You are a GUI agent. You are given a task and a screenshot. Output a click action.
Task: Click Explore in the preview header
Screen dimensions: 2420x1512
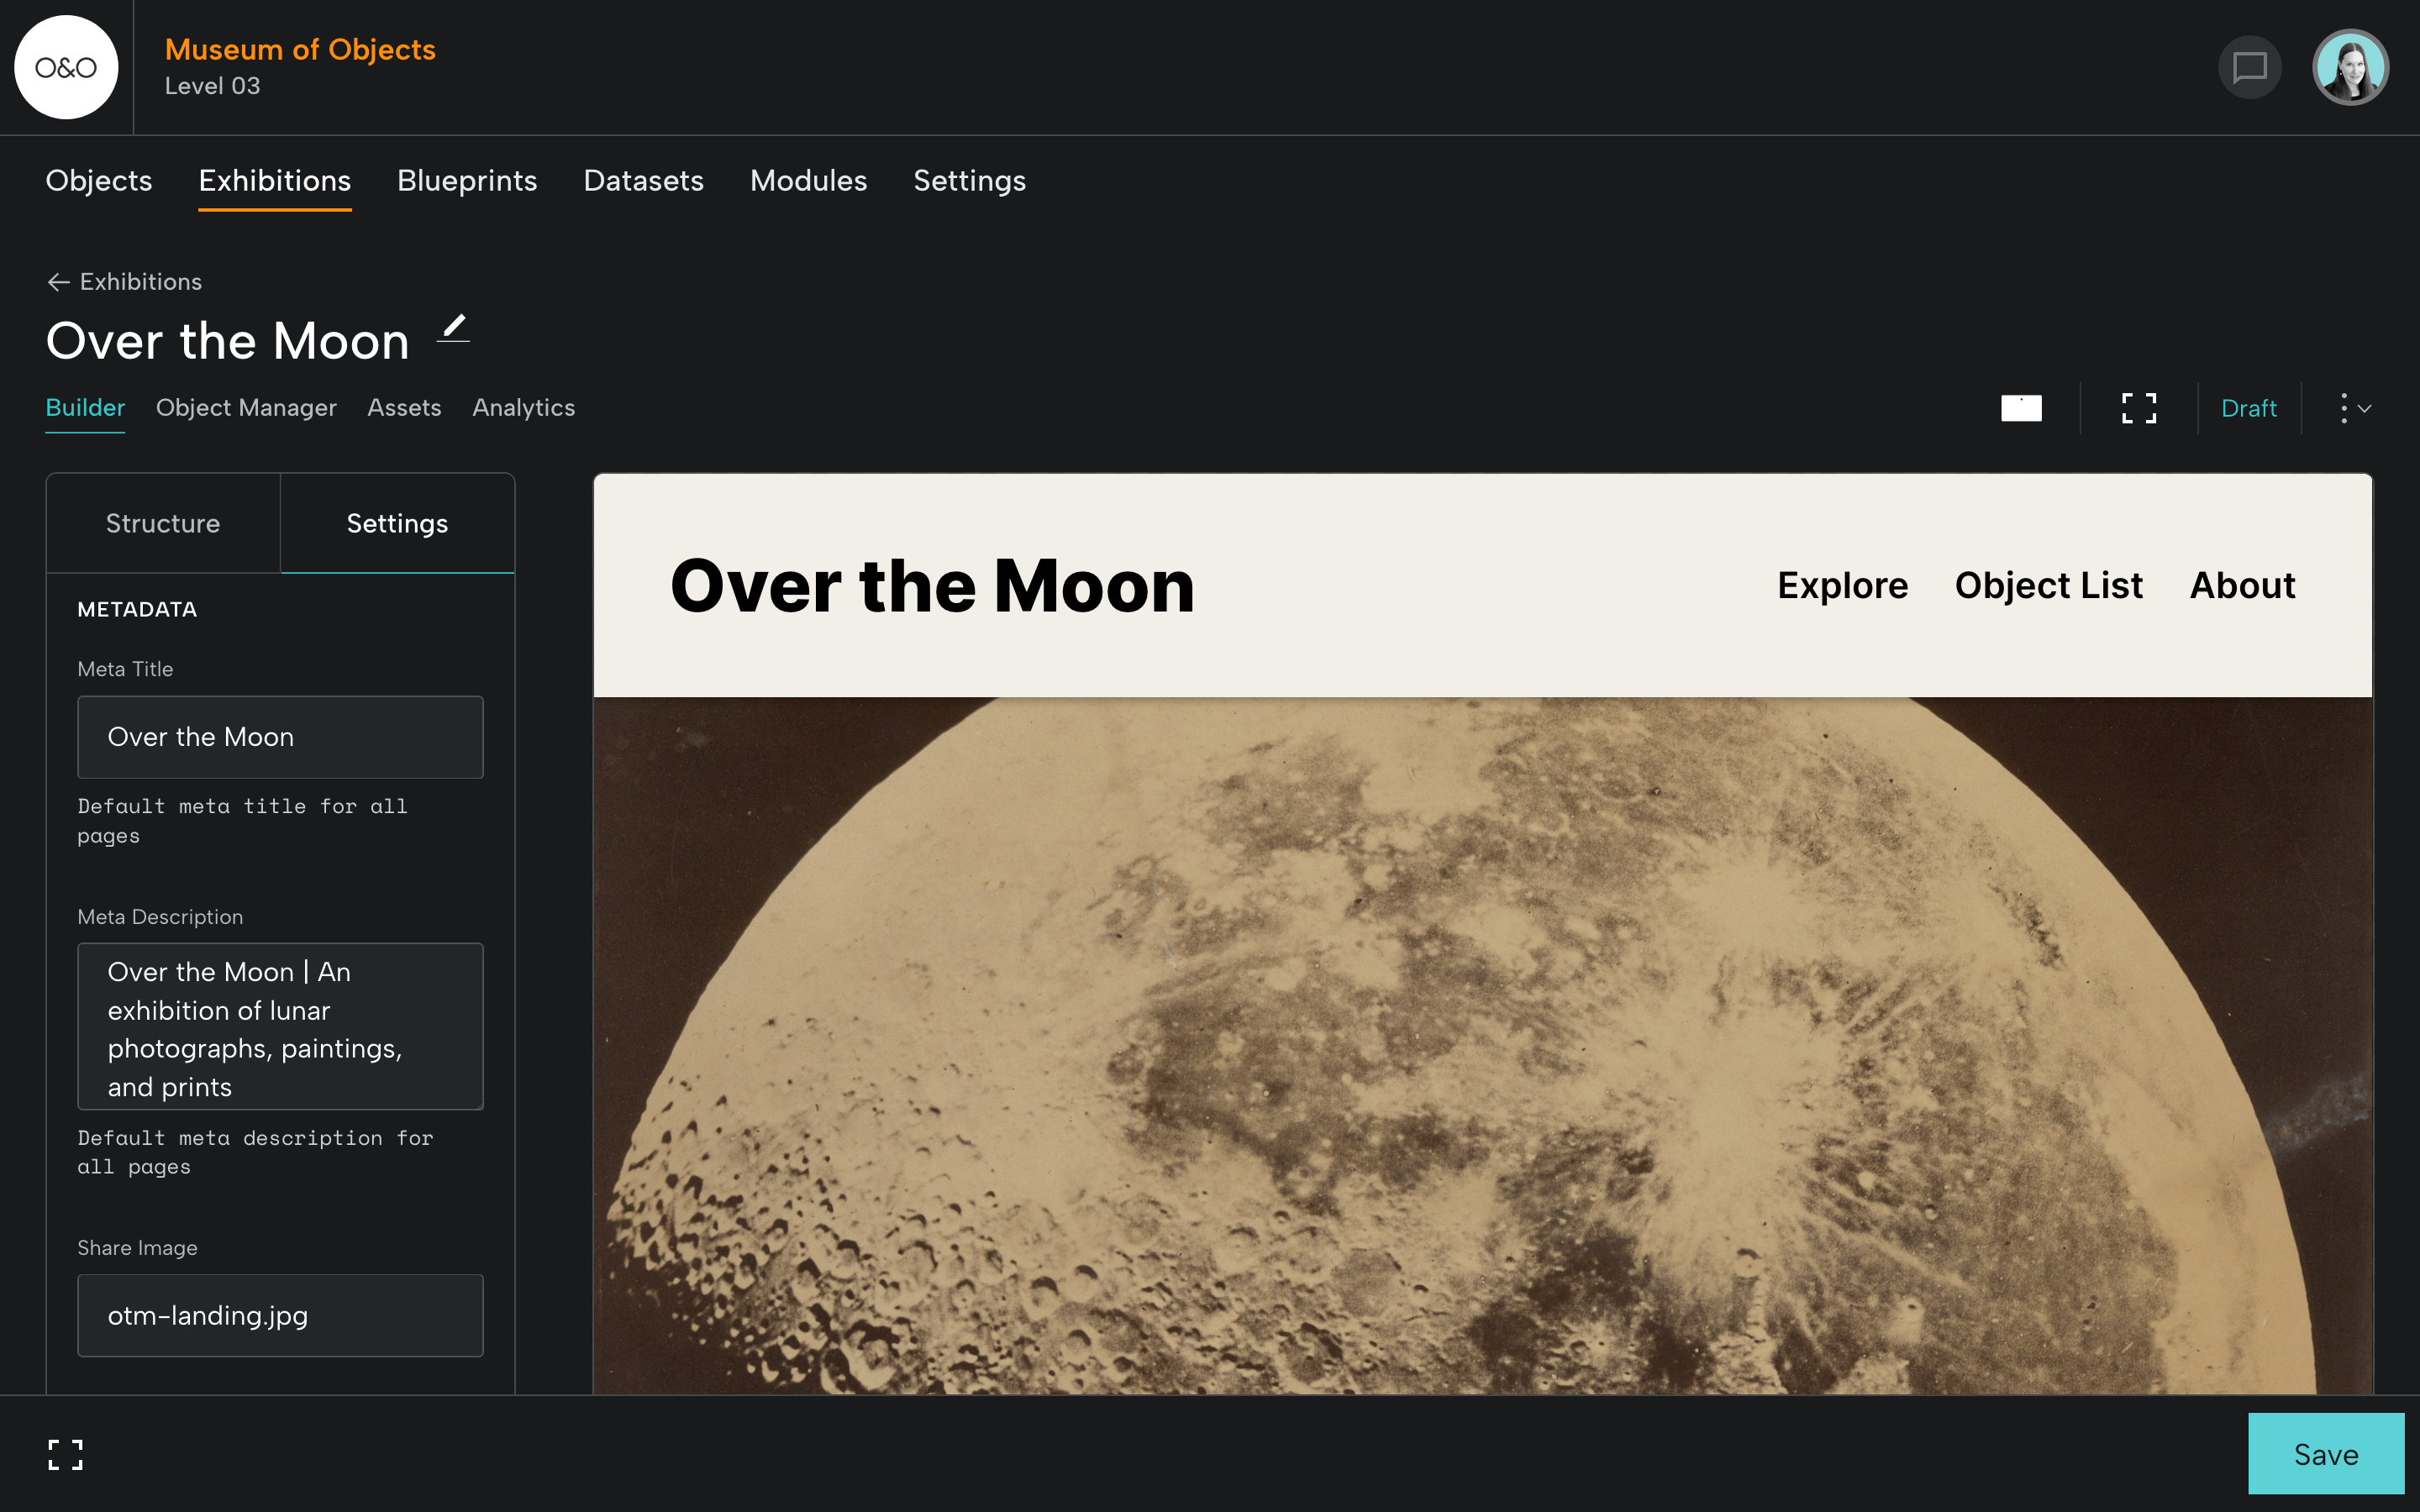[1843, 585]
